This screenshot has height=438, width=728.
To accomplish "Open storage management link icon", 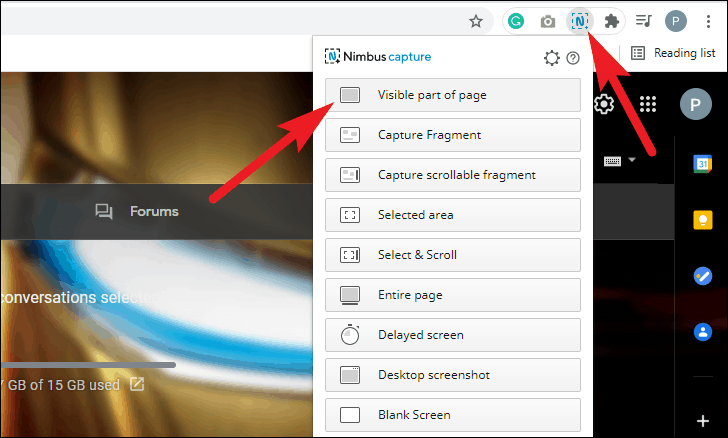I will [x=136, y=384].
